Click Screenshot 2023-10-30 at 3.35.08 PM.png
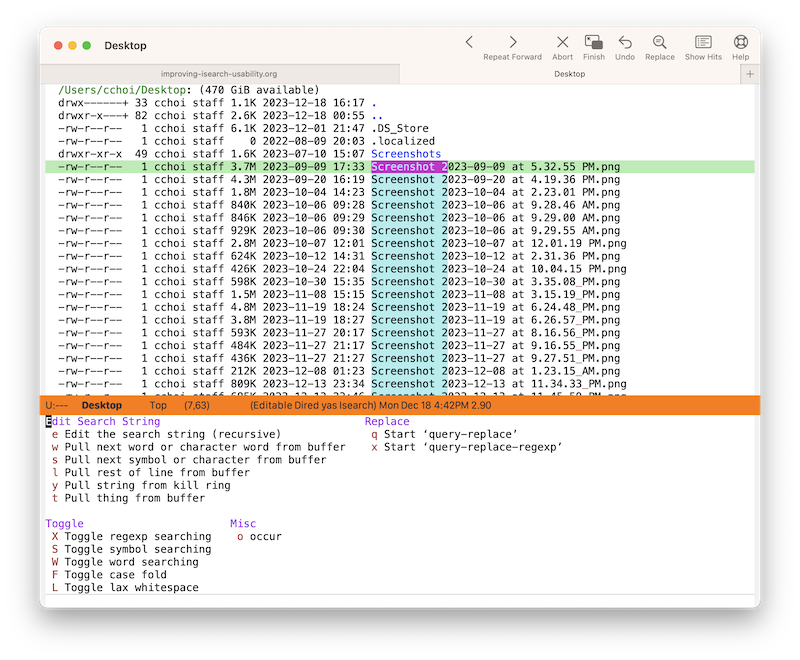 point(495,282)
